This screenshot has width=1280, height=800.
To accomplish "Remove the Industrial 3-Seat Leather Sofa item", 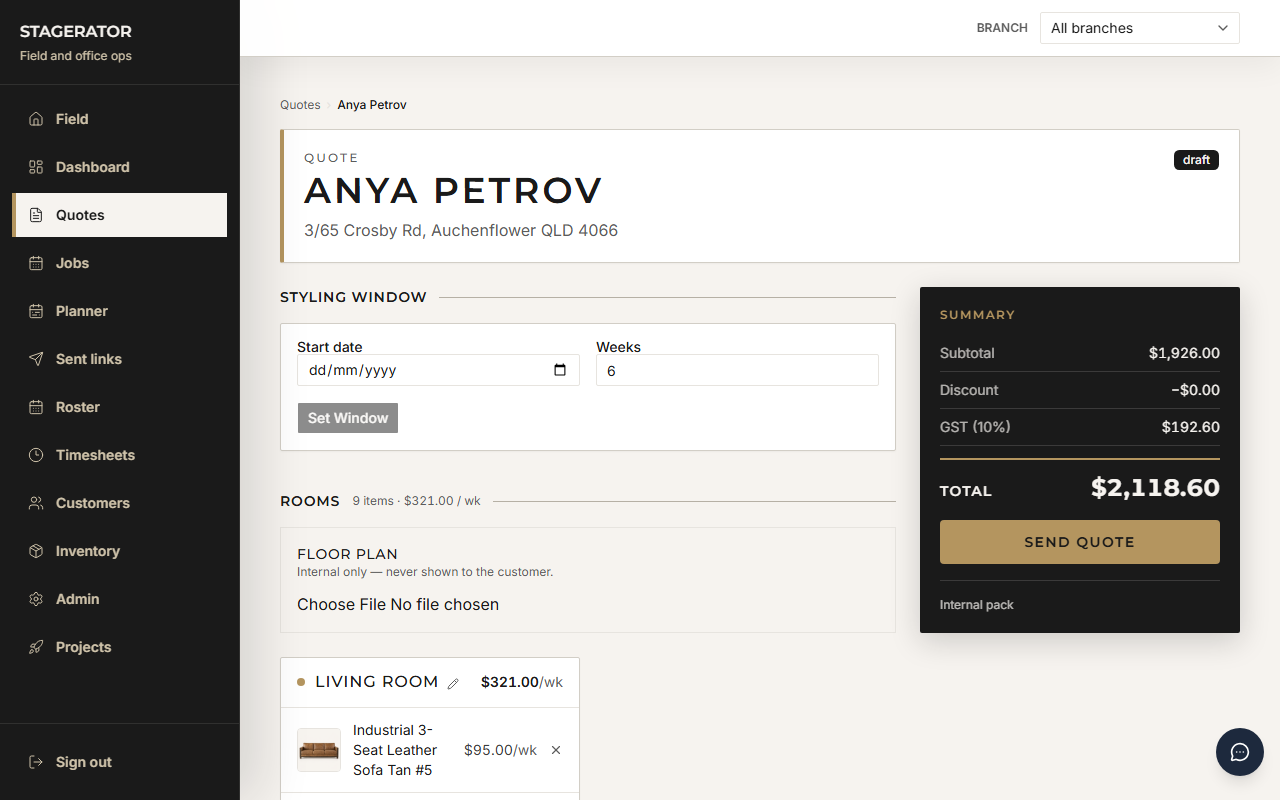I will click(556, 750).
